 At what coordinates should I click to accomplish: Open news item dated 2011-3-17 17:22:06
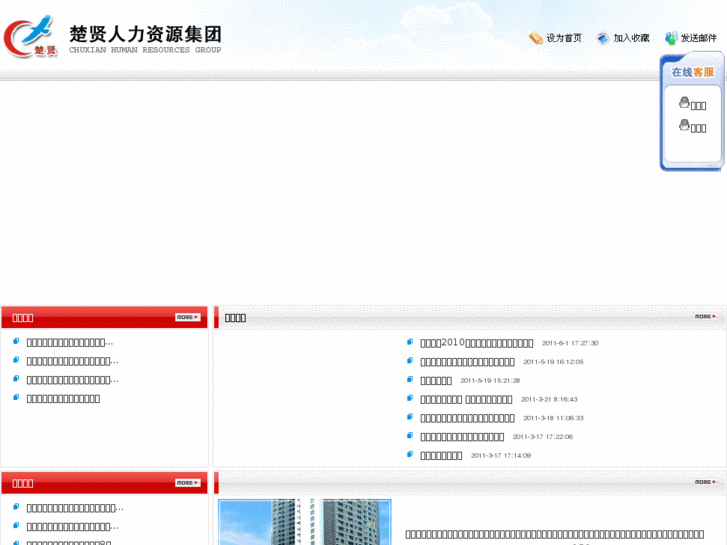(462, 437)
